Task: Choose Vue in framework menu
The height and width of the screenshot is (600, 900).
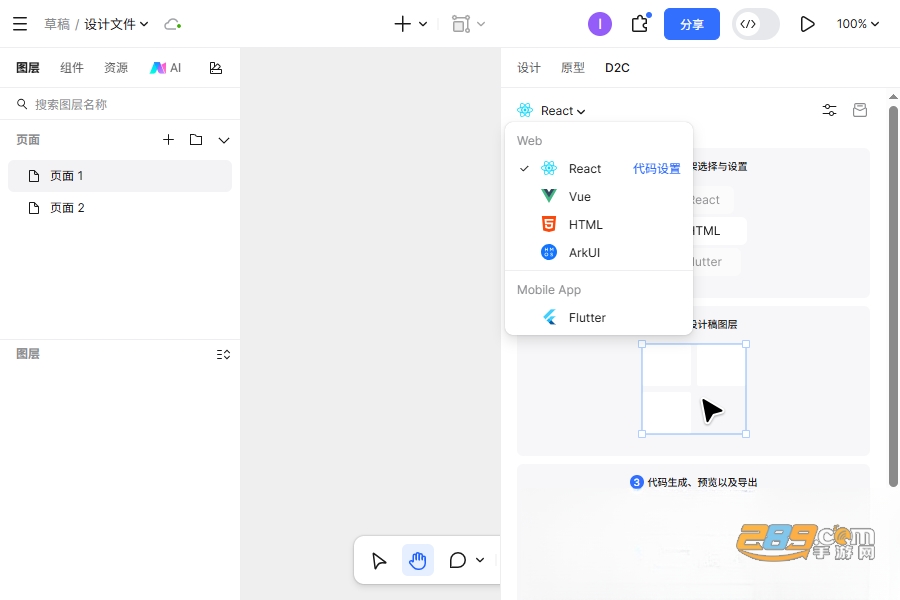Action: click(599, 196)
